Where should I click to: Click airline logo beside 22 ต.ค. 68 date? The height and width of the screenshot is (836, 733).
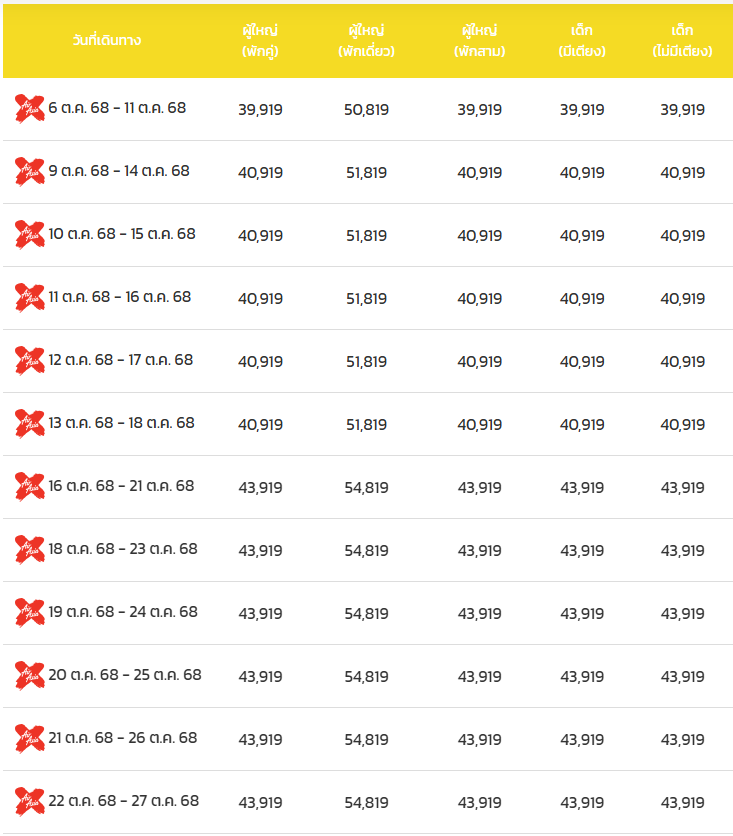[30, 801]
